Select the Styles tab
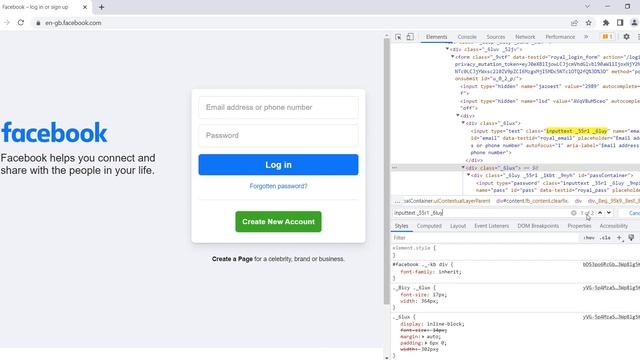 [x=401, y=226]
